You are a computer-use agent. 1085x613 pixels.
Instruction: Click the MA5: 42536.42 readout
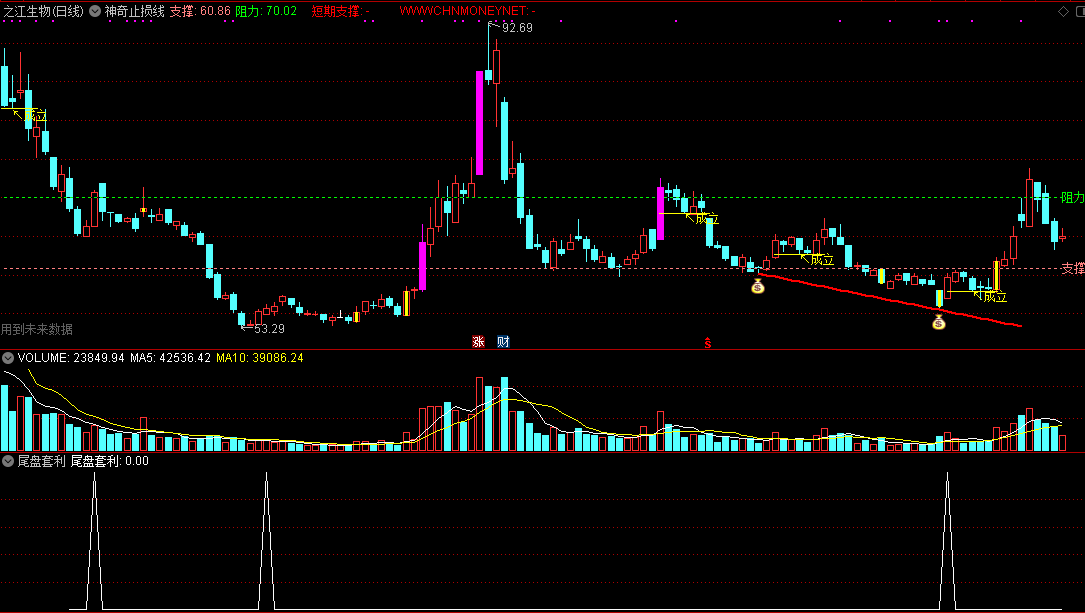(170, 358)
